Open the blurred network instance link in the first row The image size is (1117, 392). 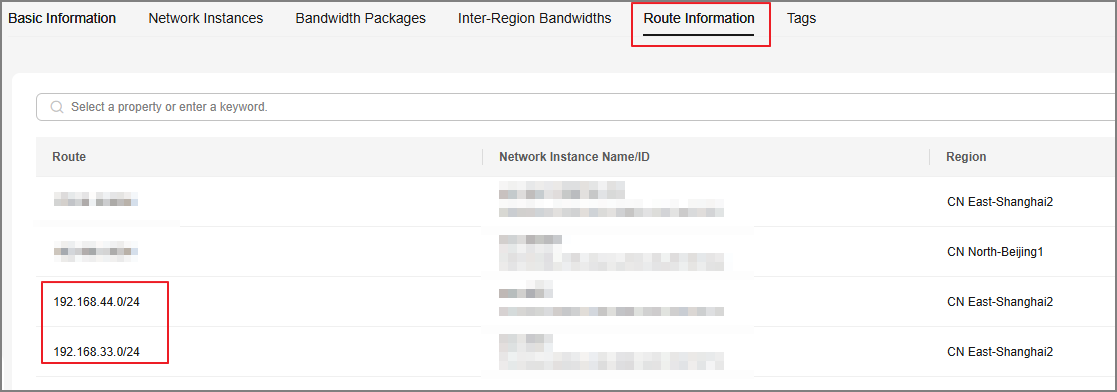[561, 190]
